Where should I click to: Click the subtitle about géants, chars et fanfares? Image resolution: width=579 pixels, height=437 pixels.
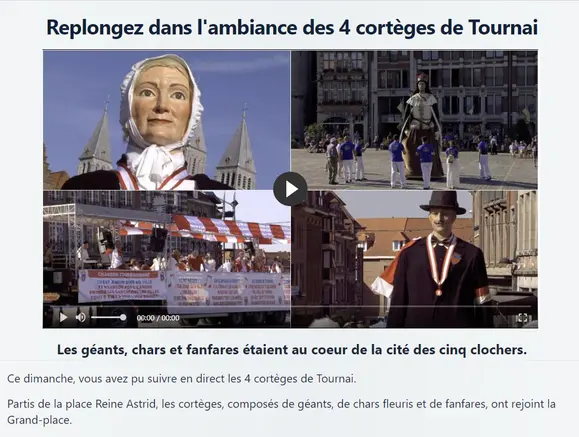click(292, 349)
